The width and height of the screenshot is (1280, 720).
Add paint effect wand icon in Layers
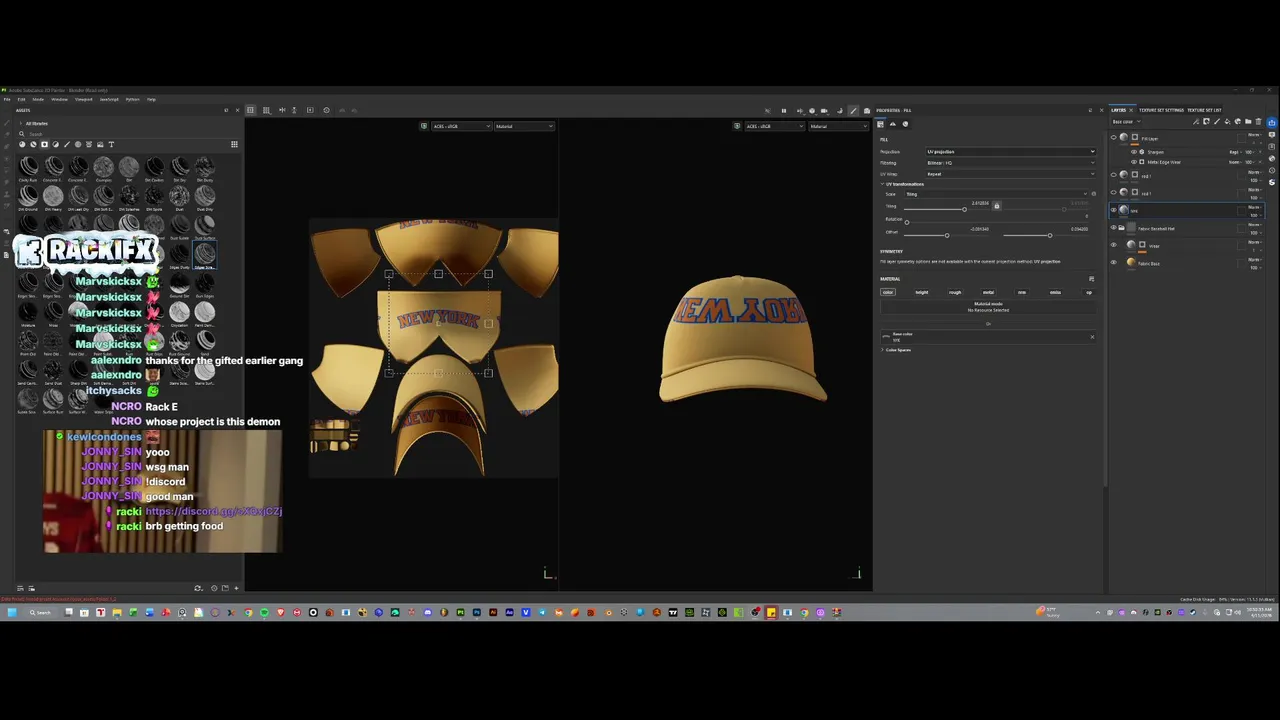pos(1196,122)
